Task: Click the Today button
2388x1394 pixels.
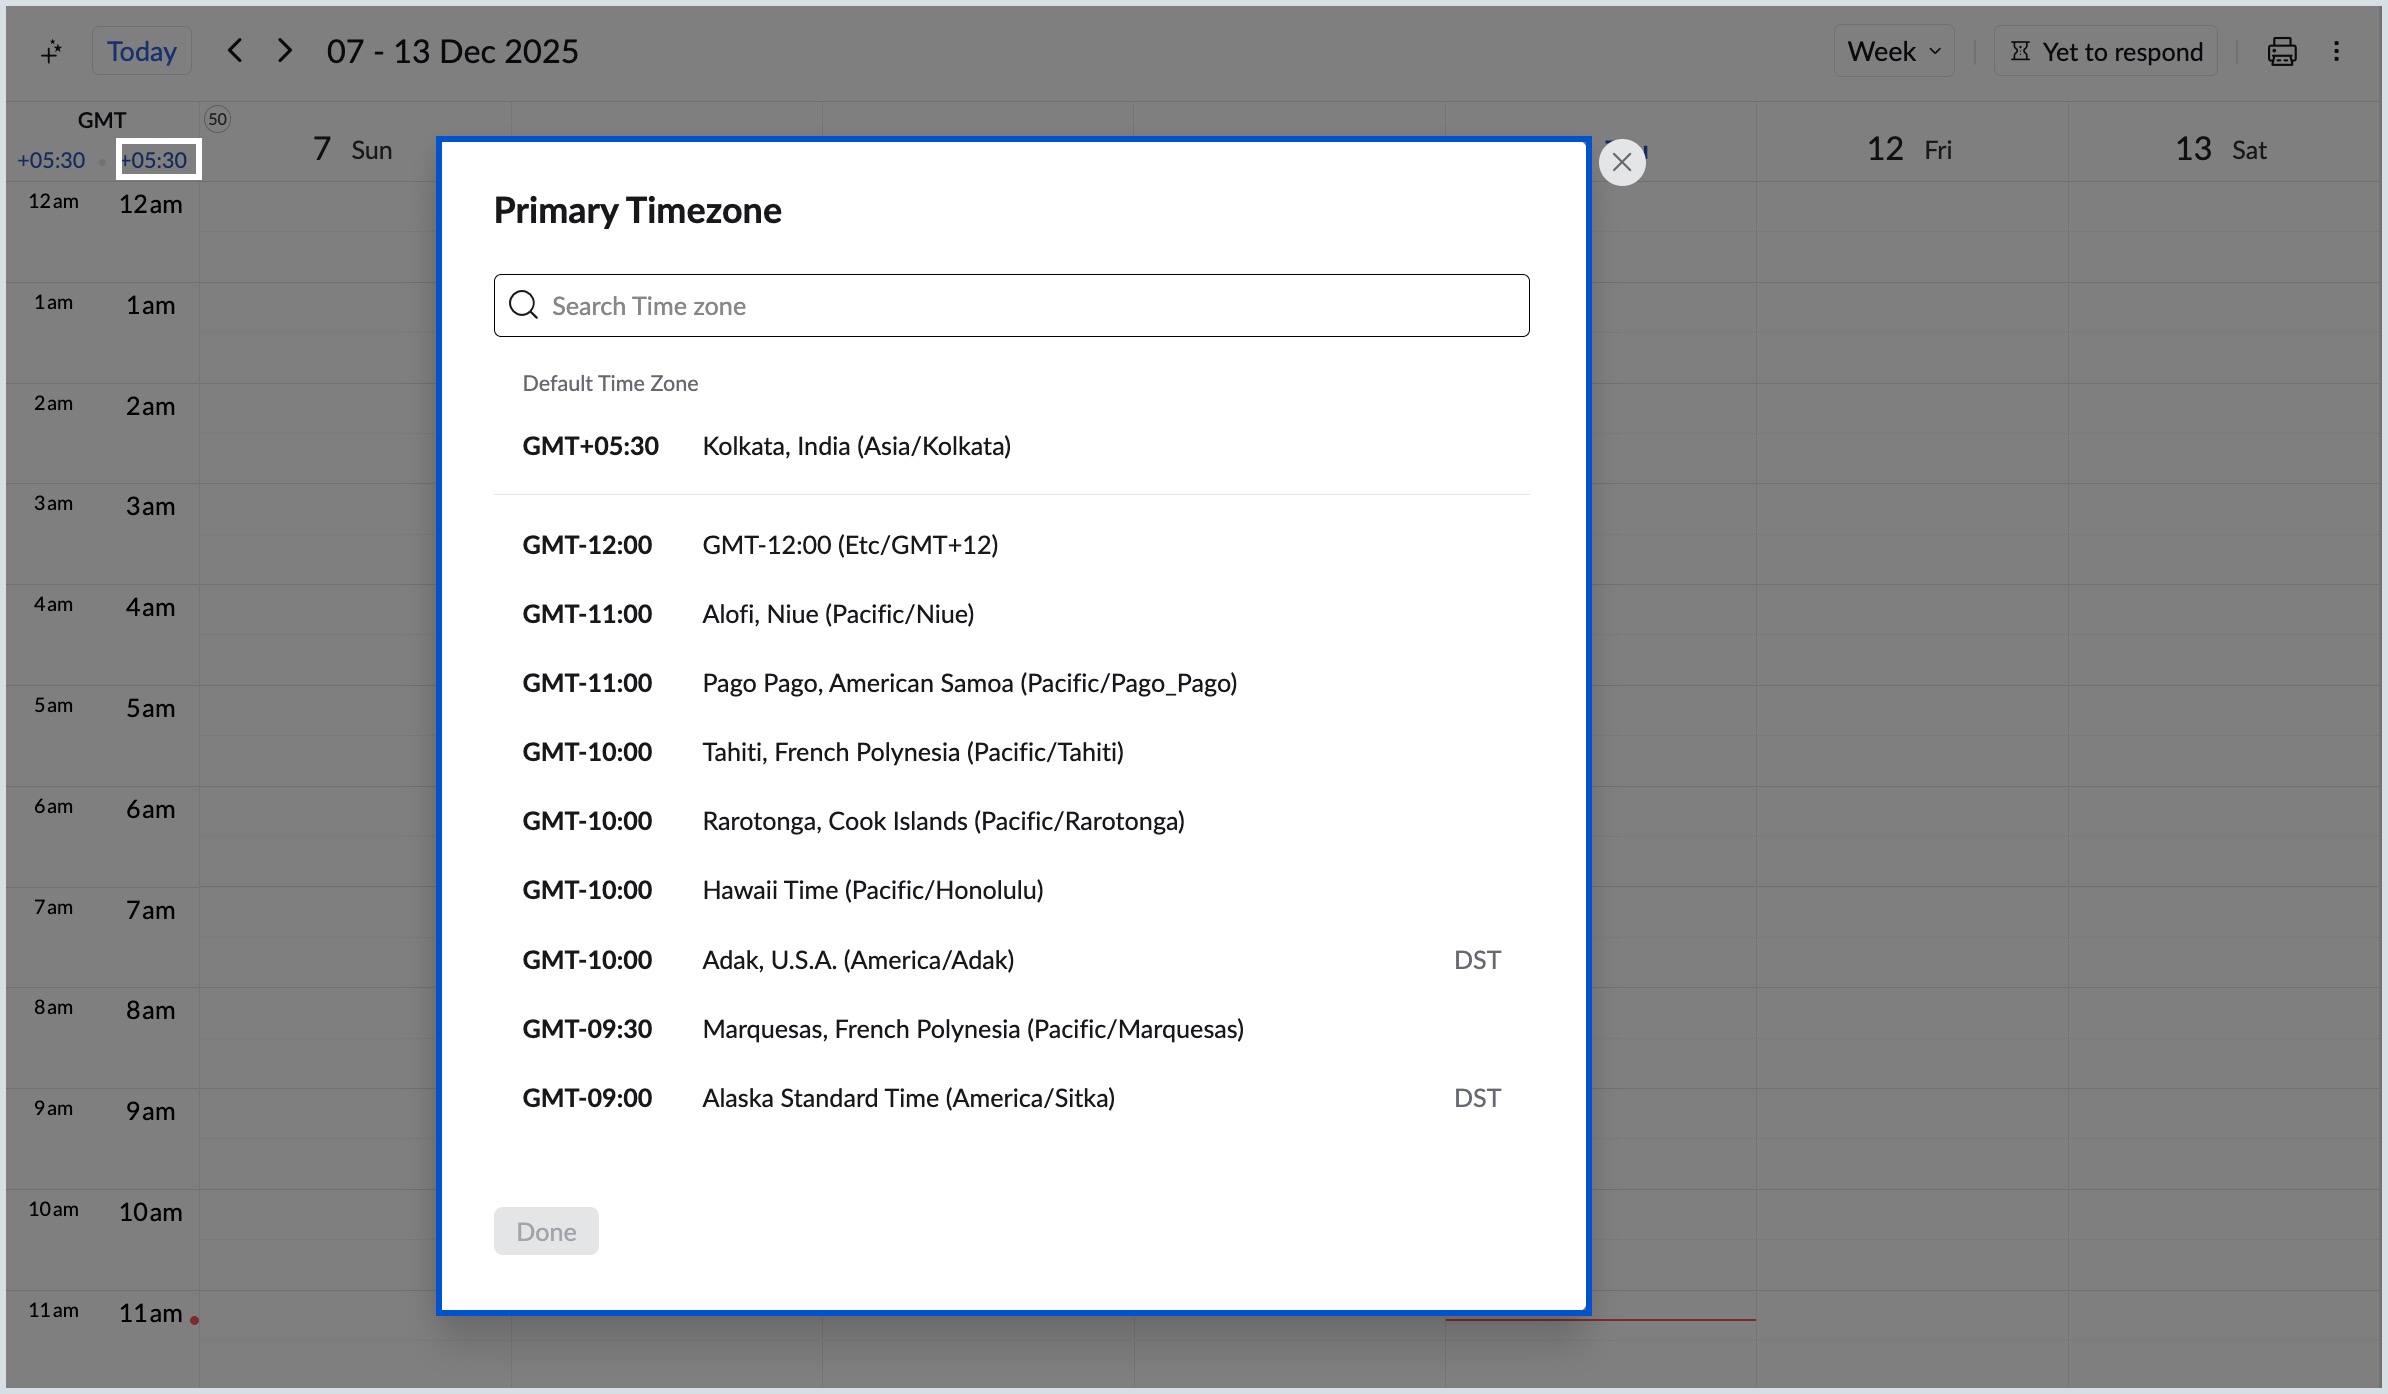Action: (141, 50)
